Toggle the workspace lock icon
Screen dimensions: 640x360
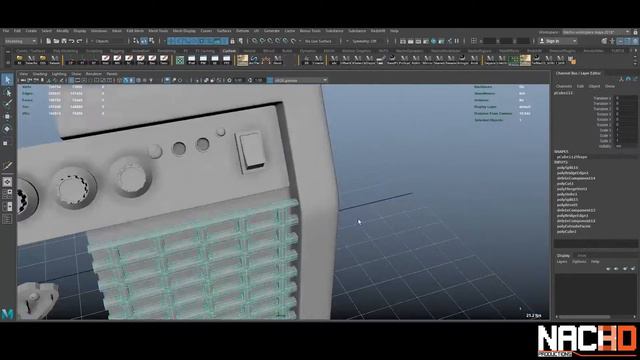tap(636, 32)
